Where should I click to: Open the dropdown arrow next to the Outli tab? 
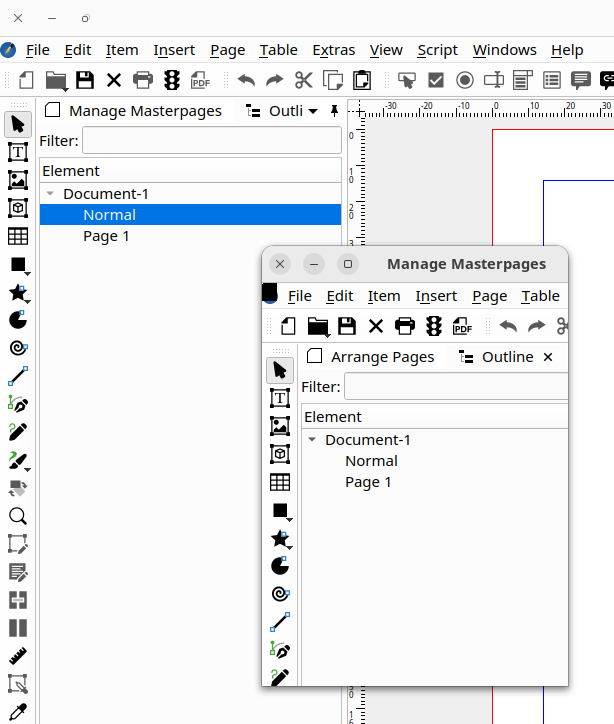(x=312, y=111)
